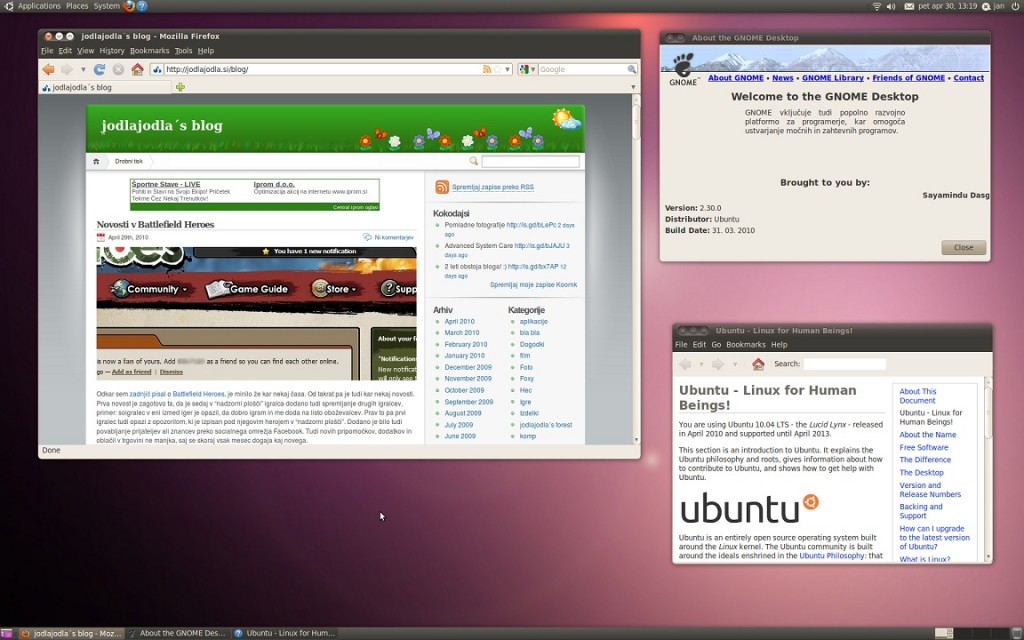1024x640 pixels.
Task: Click Firefox Back arrow button
Action: click(x=48, y=69)
